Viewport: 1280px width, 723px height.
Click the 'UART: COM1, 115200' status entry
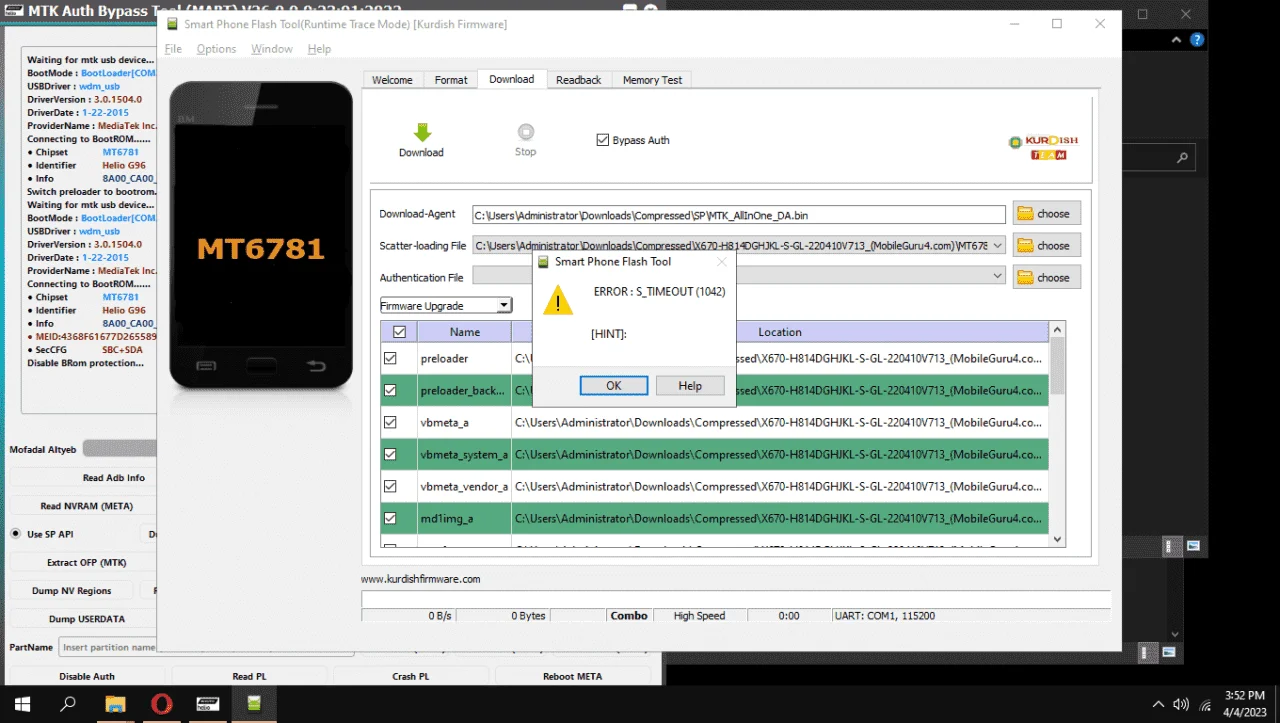[x=885, y=616]
